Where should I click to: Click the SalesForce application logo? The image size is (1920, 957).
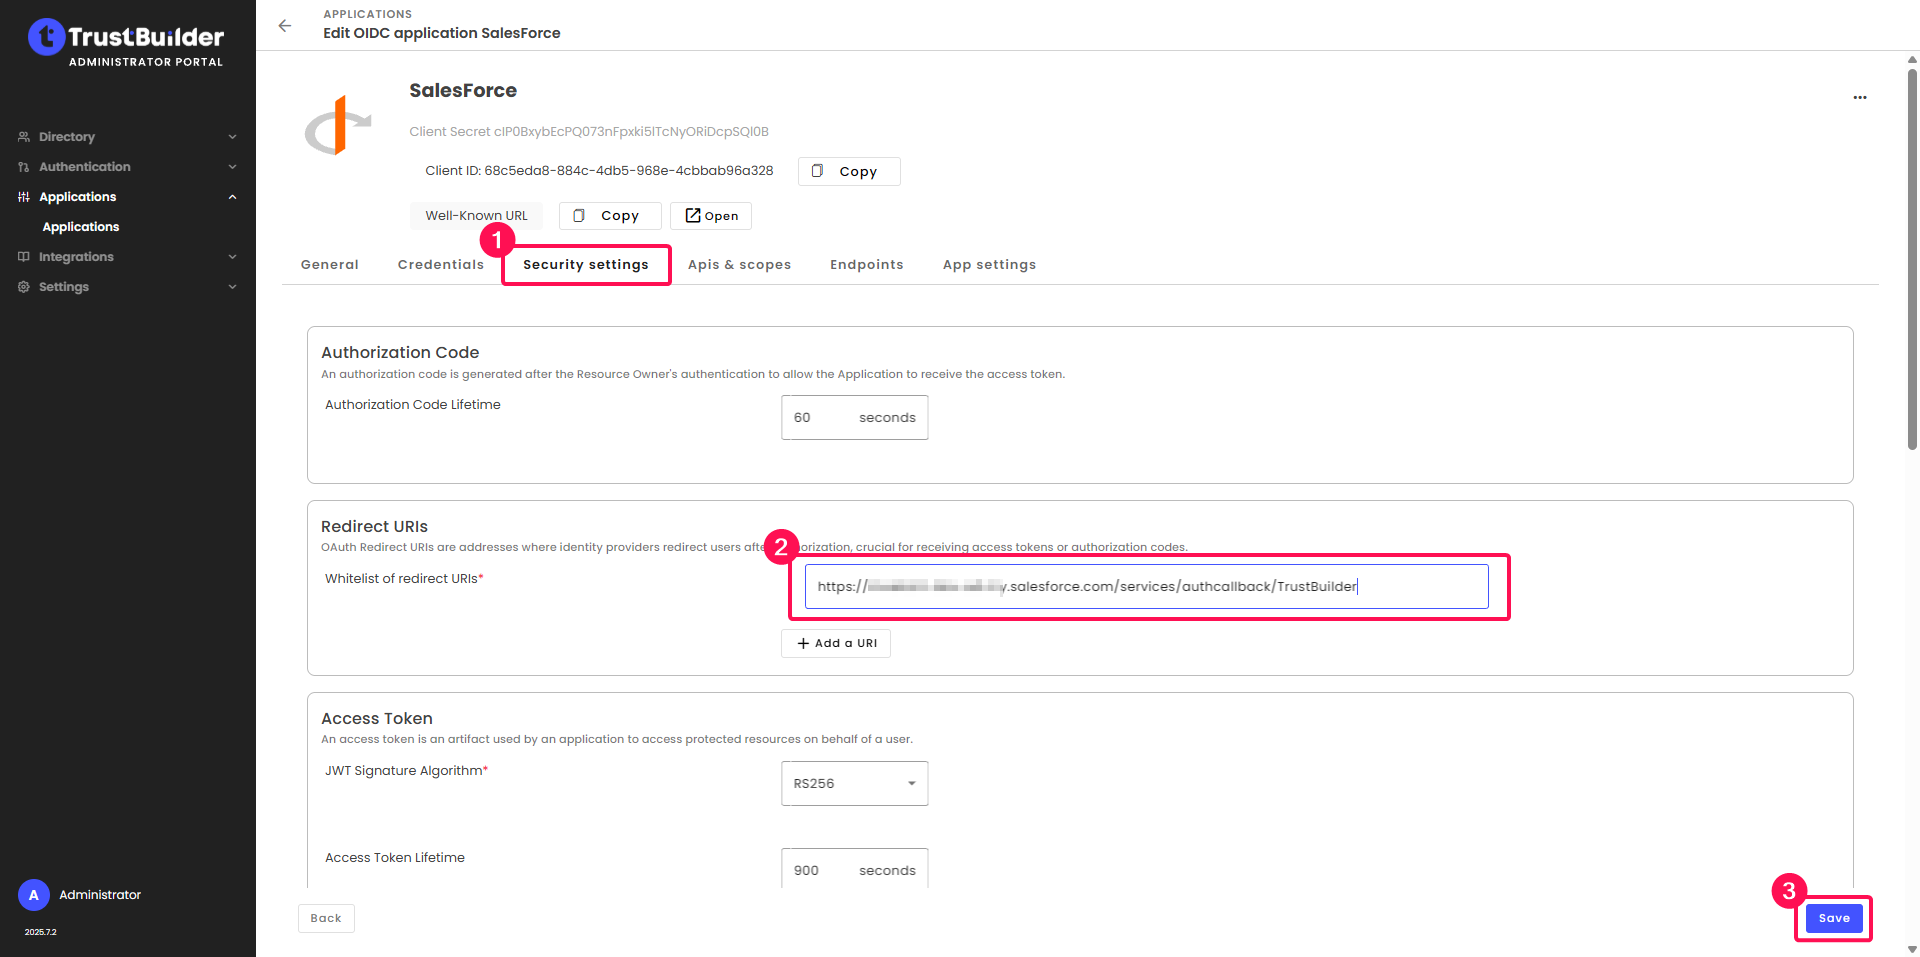pos(338,127)
